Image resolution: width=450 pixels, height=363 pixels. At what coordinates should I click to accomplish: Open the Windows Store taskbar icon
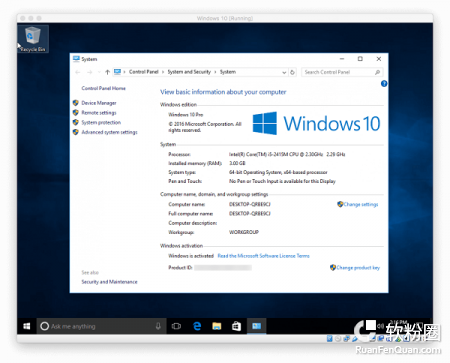tap(236, 326)
